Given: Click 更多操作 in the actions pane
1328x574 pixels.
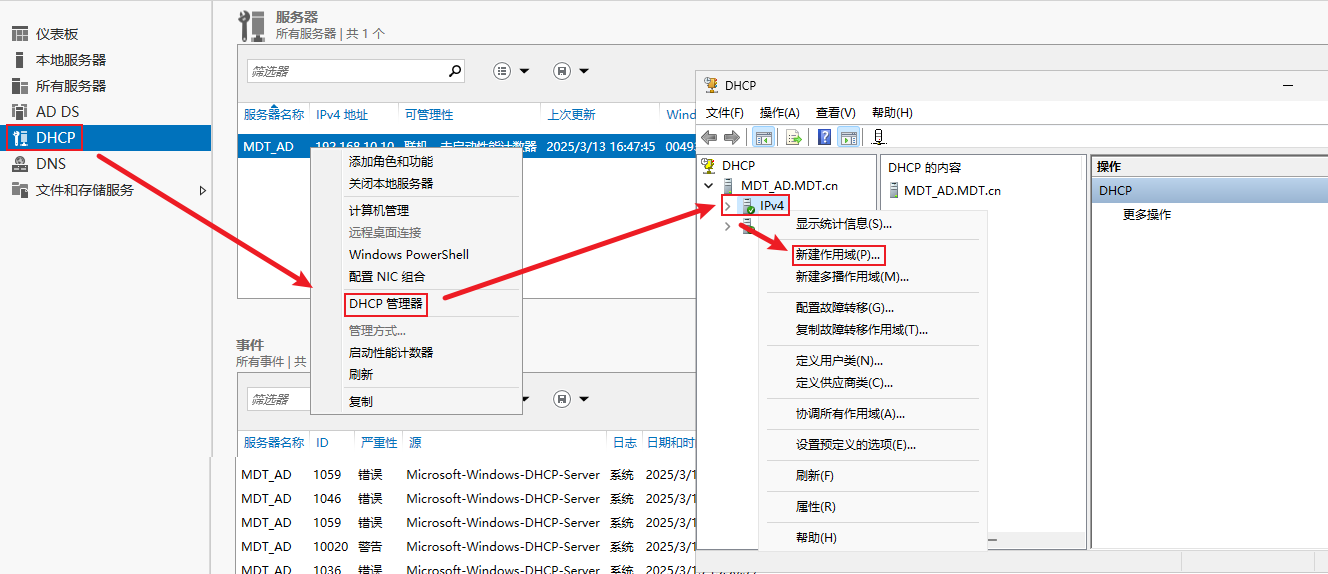Looking at the screenshot, I should [1146, 214].
